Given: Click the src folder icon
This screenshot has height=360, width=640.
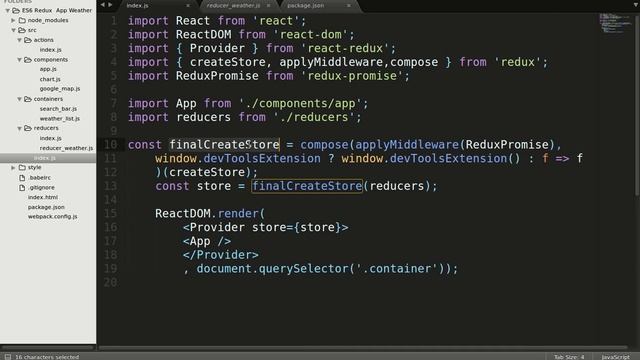Looking at the screenshot, I should click(x=22, y=30).
